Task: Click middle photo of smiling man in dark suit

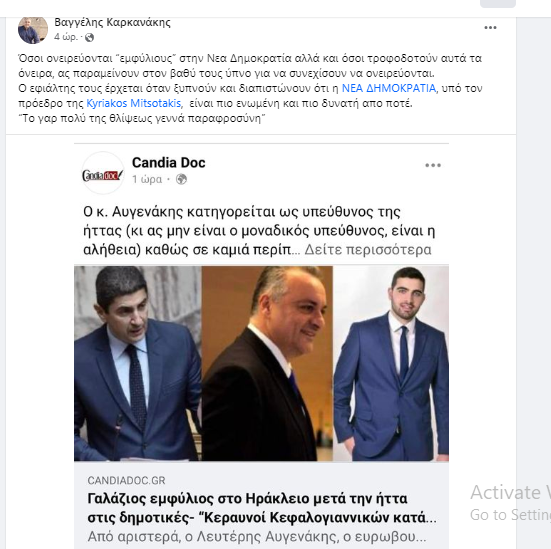Action: (x=267, y=363)
